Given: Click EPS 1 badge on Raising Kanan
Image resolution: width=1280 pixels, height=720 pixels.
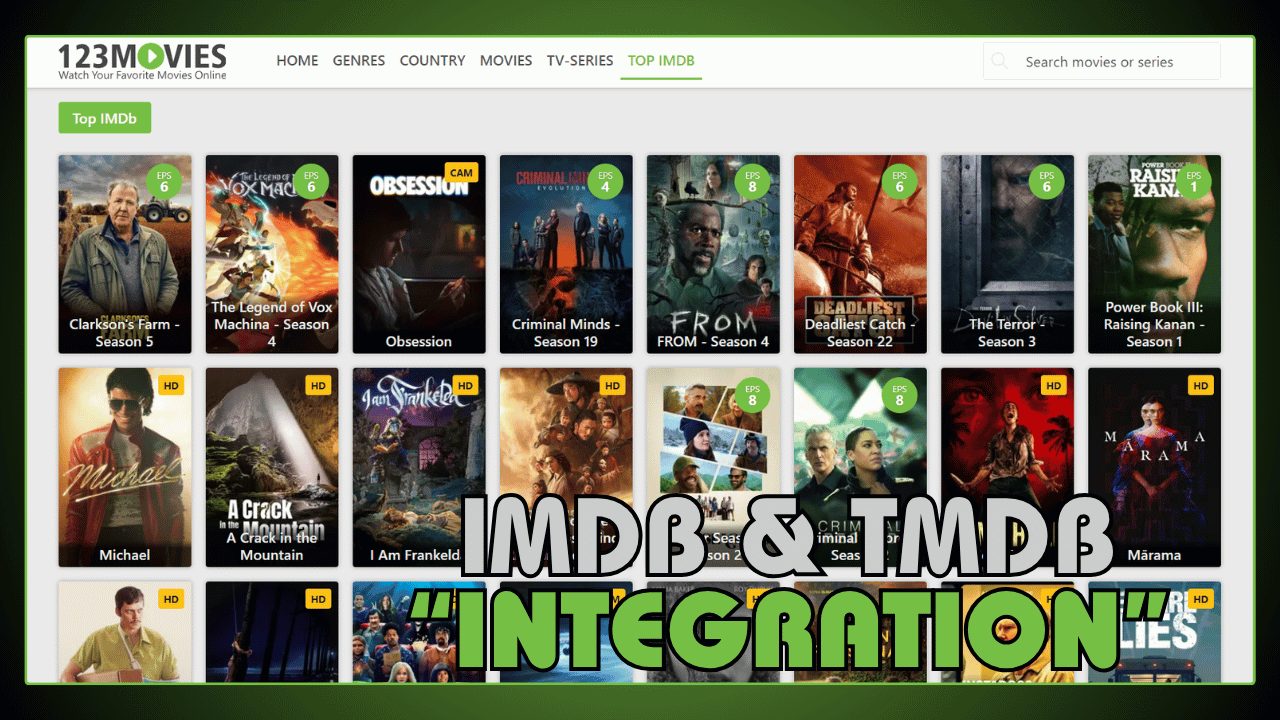Looking at the screenshot, I should (1193, 181).
